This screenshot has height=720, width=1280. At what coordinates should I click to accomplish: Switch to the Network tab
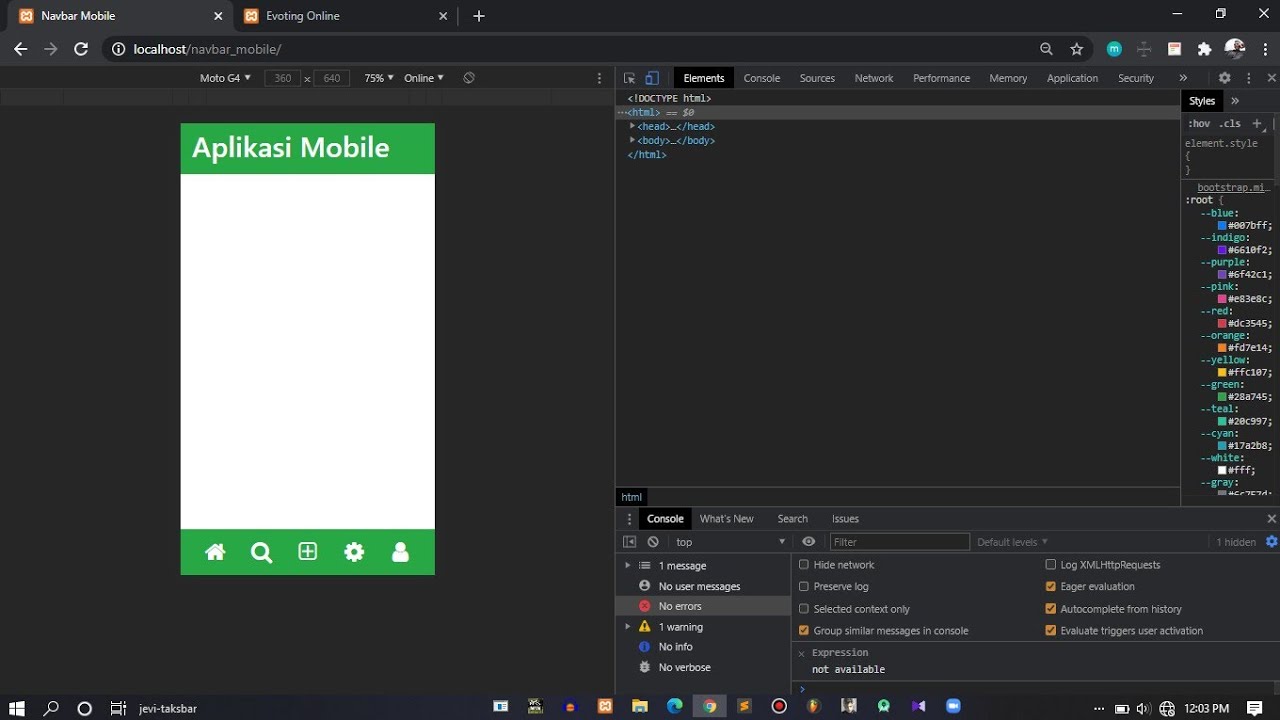coord(874,78)
